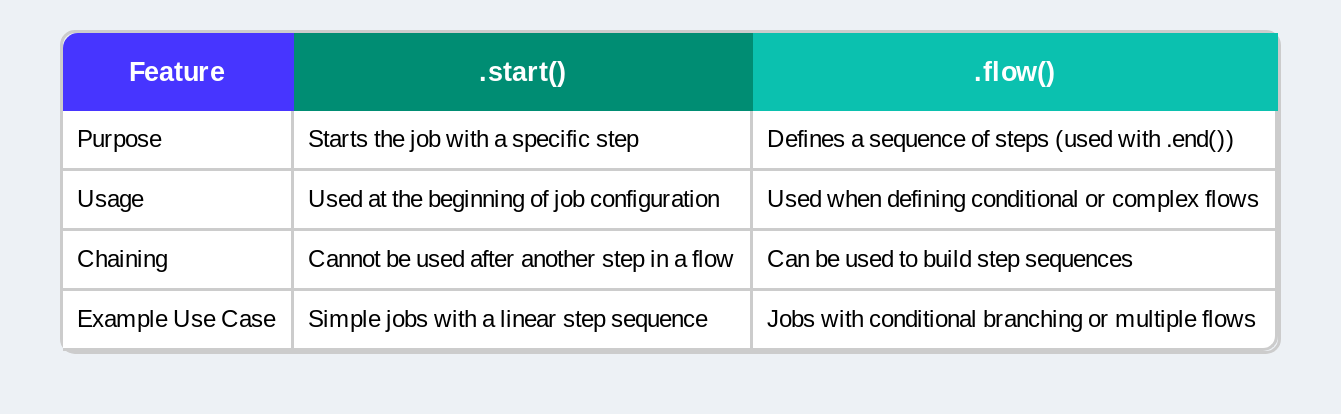Viewport: 1341px width, 414px height.
Task: Select the Example Use Case row label
Action: (x=176, y=320)
